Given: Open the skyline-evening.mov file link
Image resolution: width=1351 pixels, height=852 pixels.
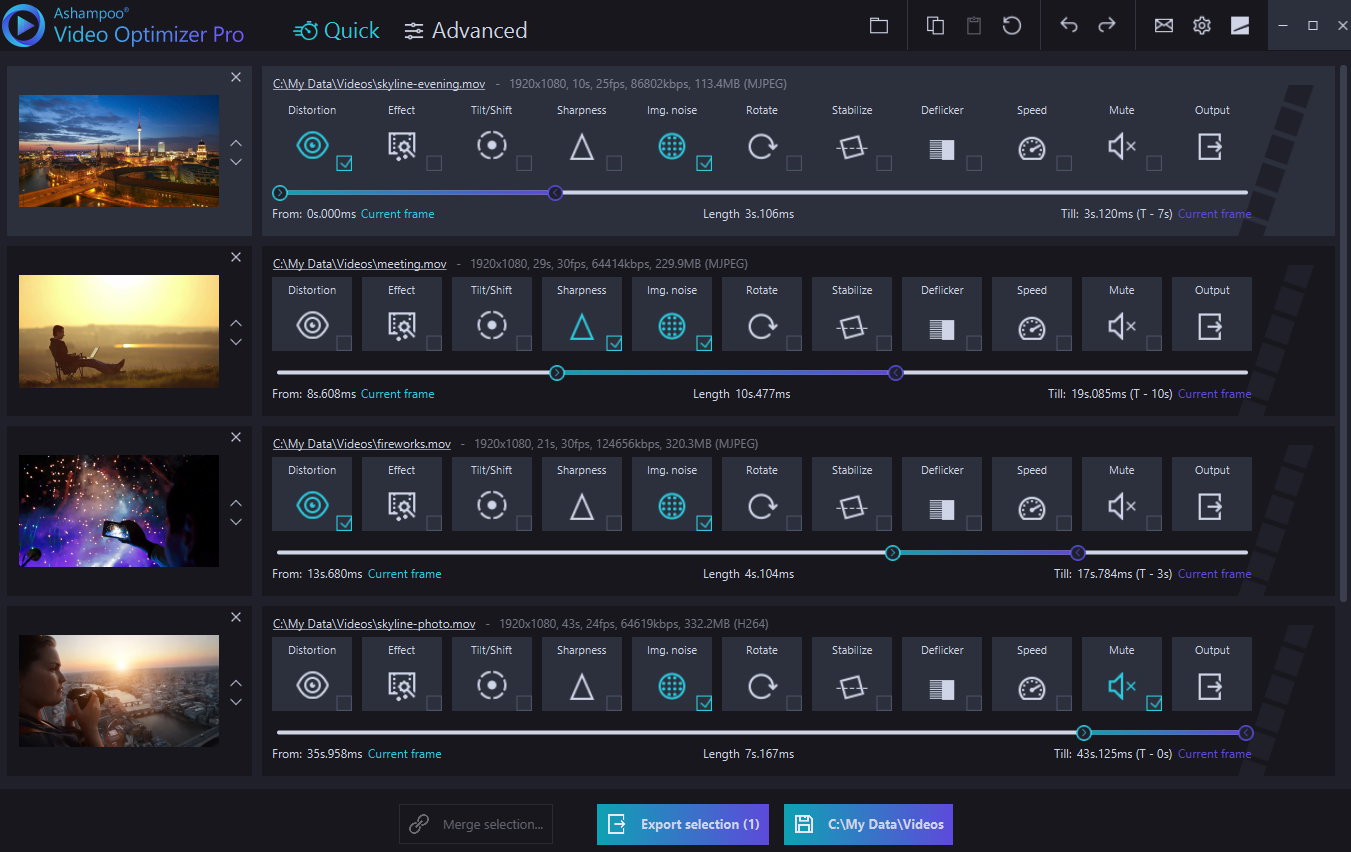Looking at the screenshot, I should coord(377,83).
